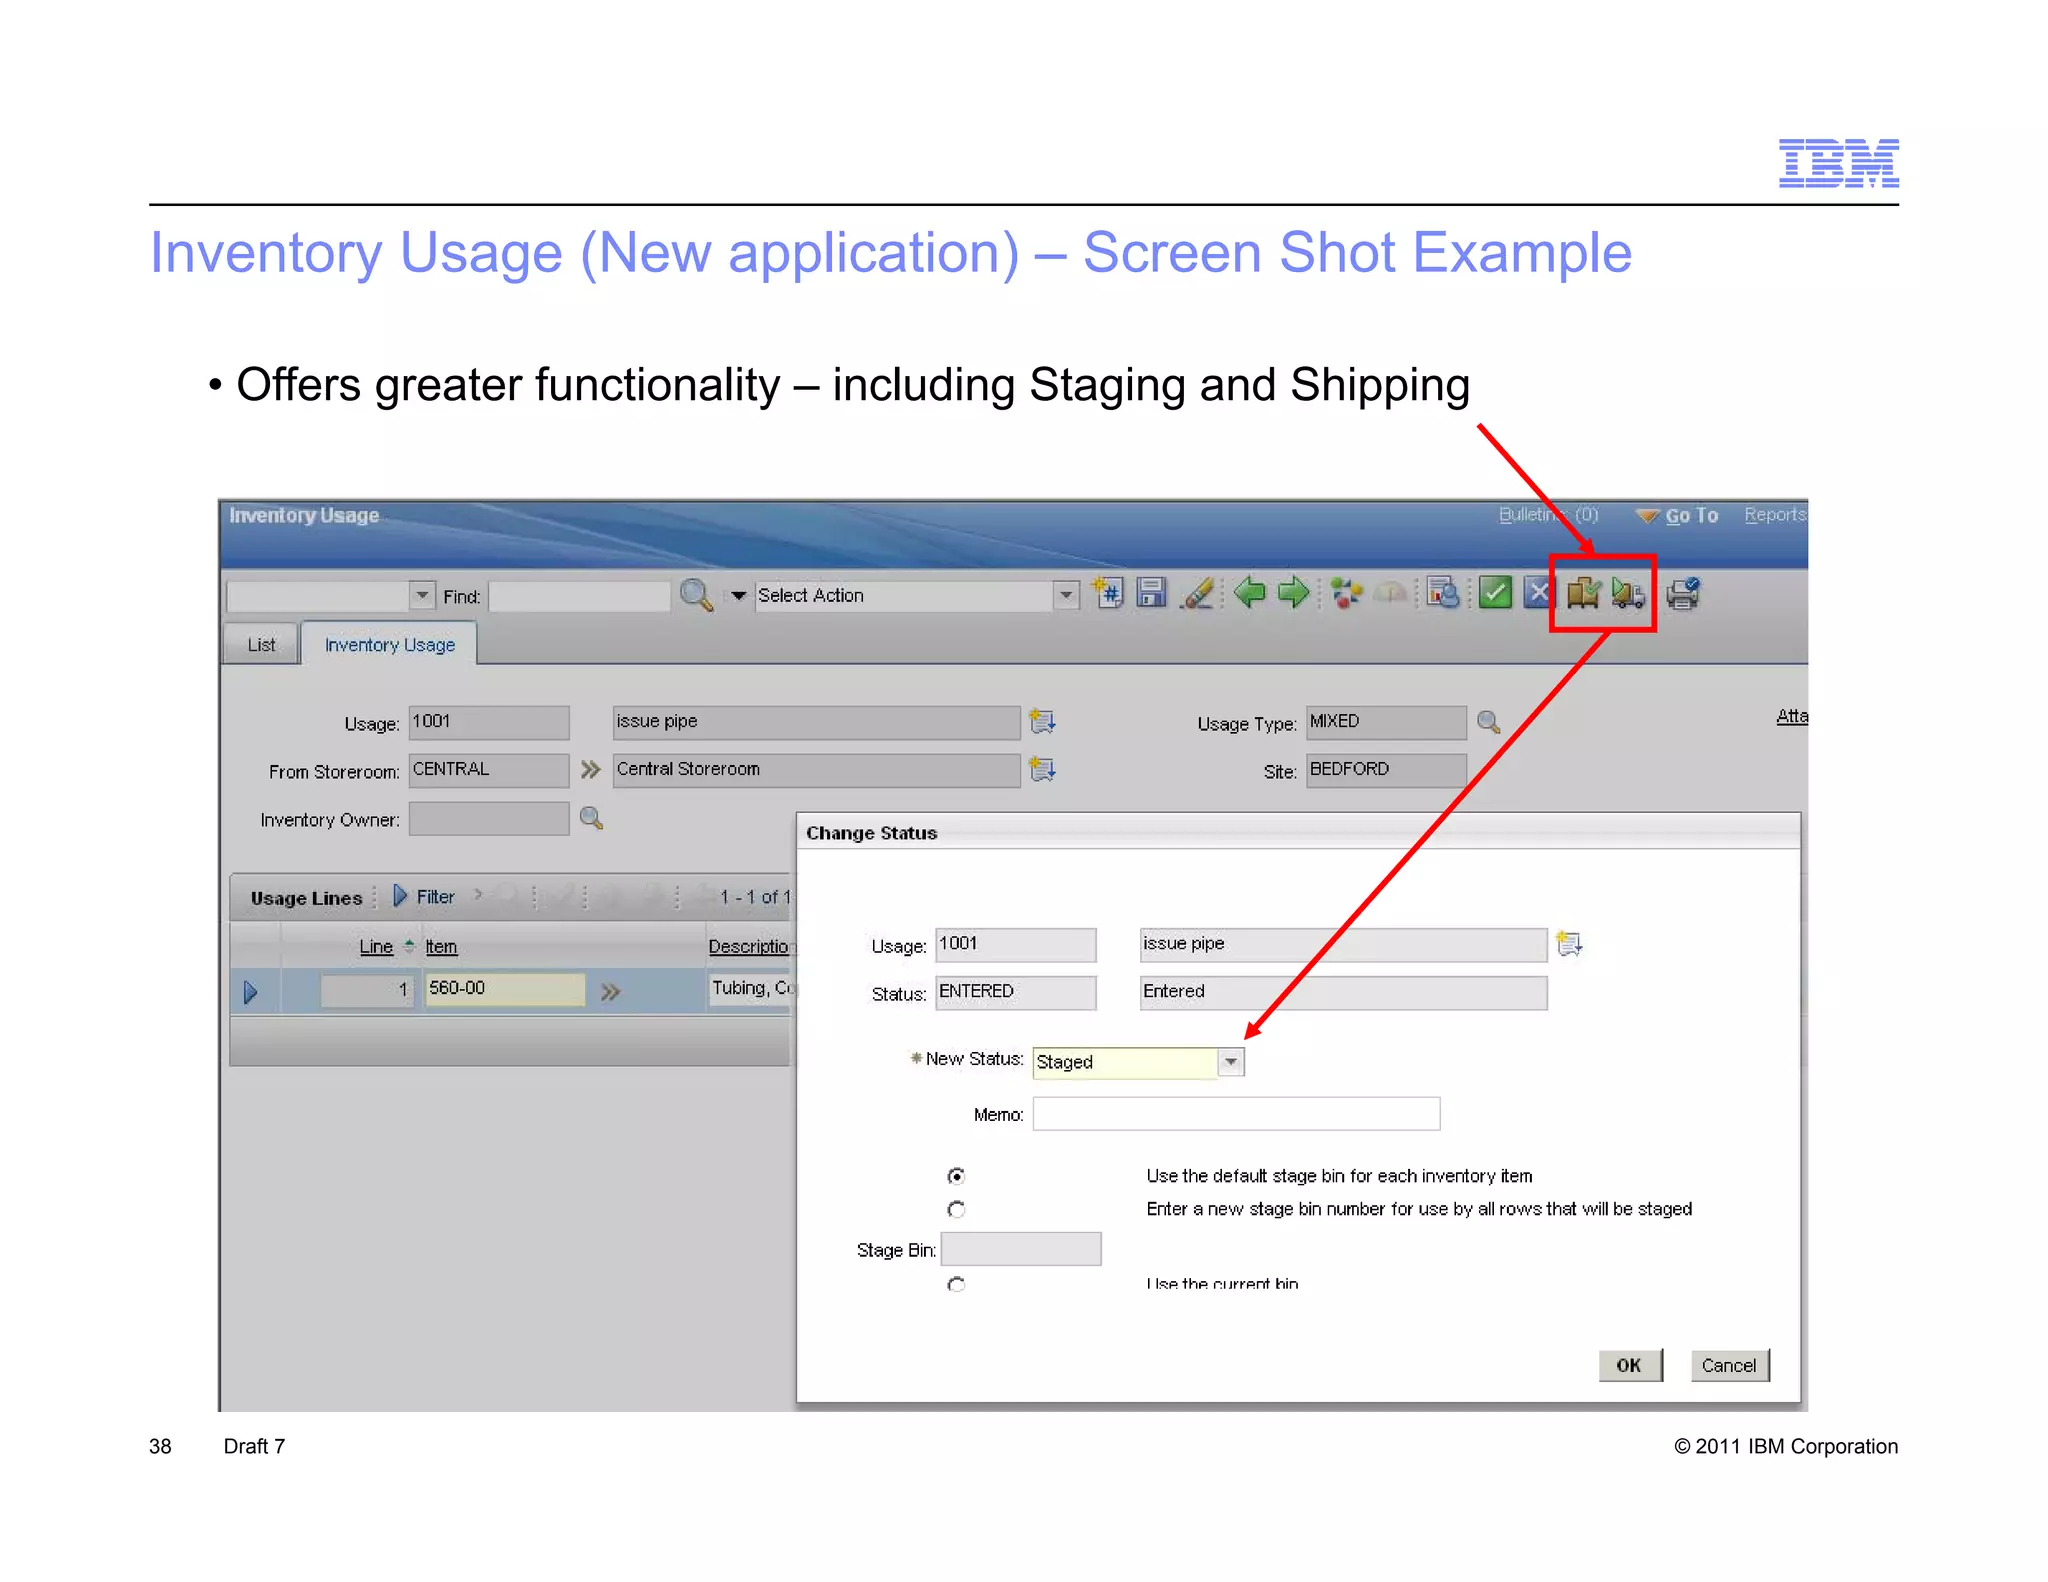Click the small black arrow beside search icon
This screenshot has width=2048, height=1582.
pos(738,595)
